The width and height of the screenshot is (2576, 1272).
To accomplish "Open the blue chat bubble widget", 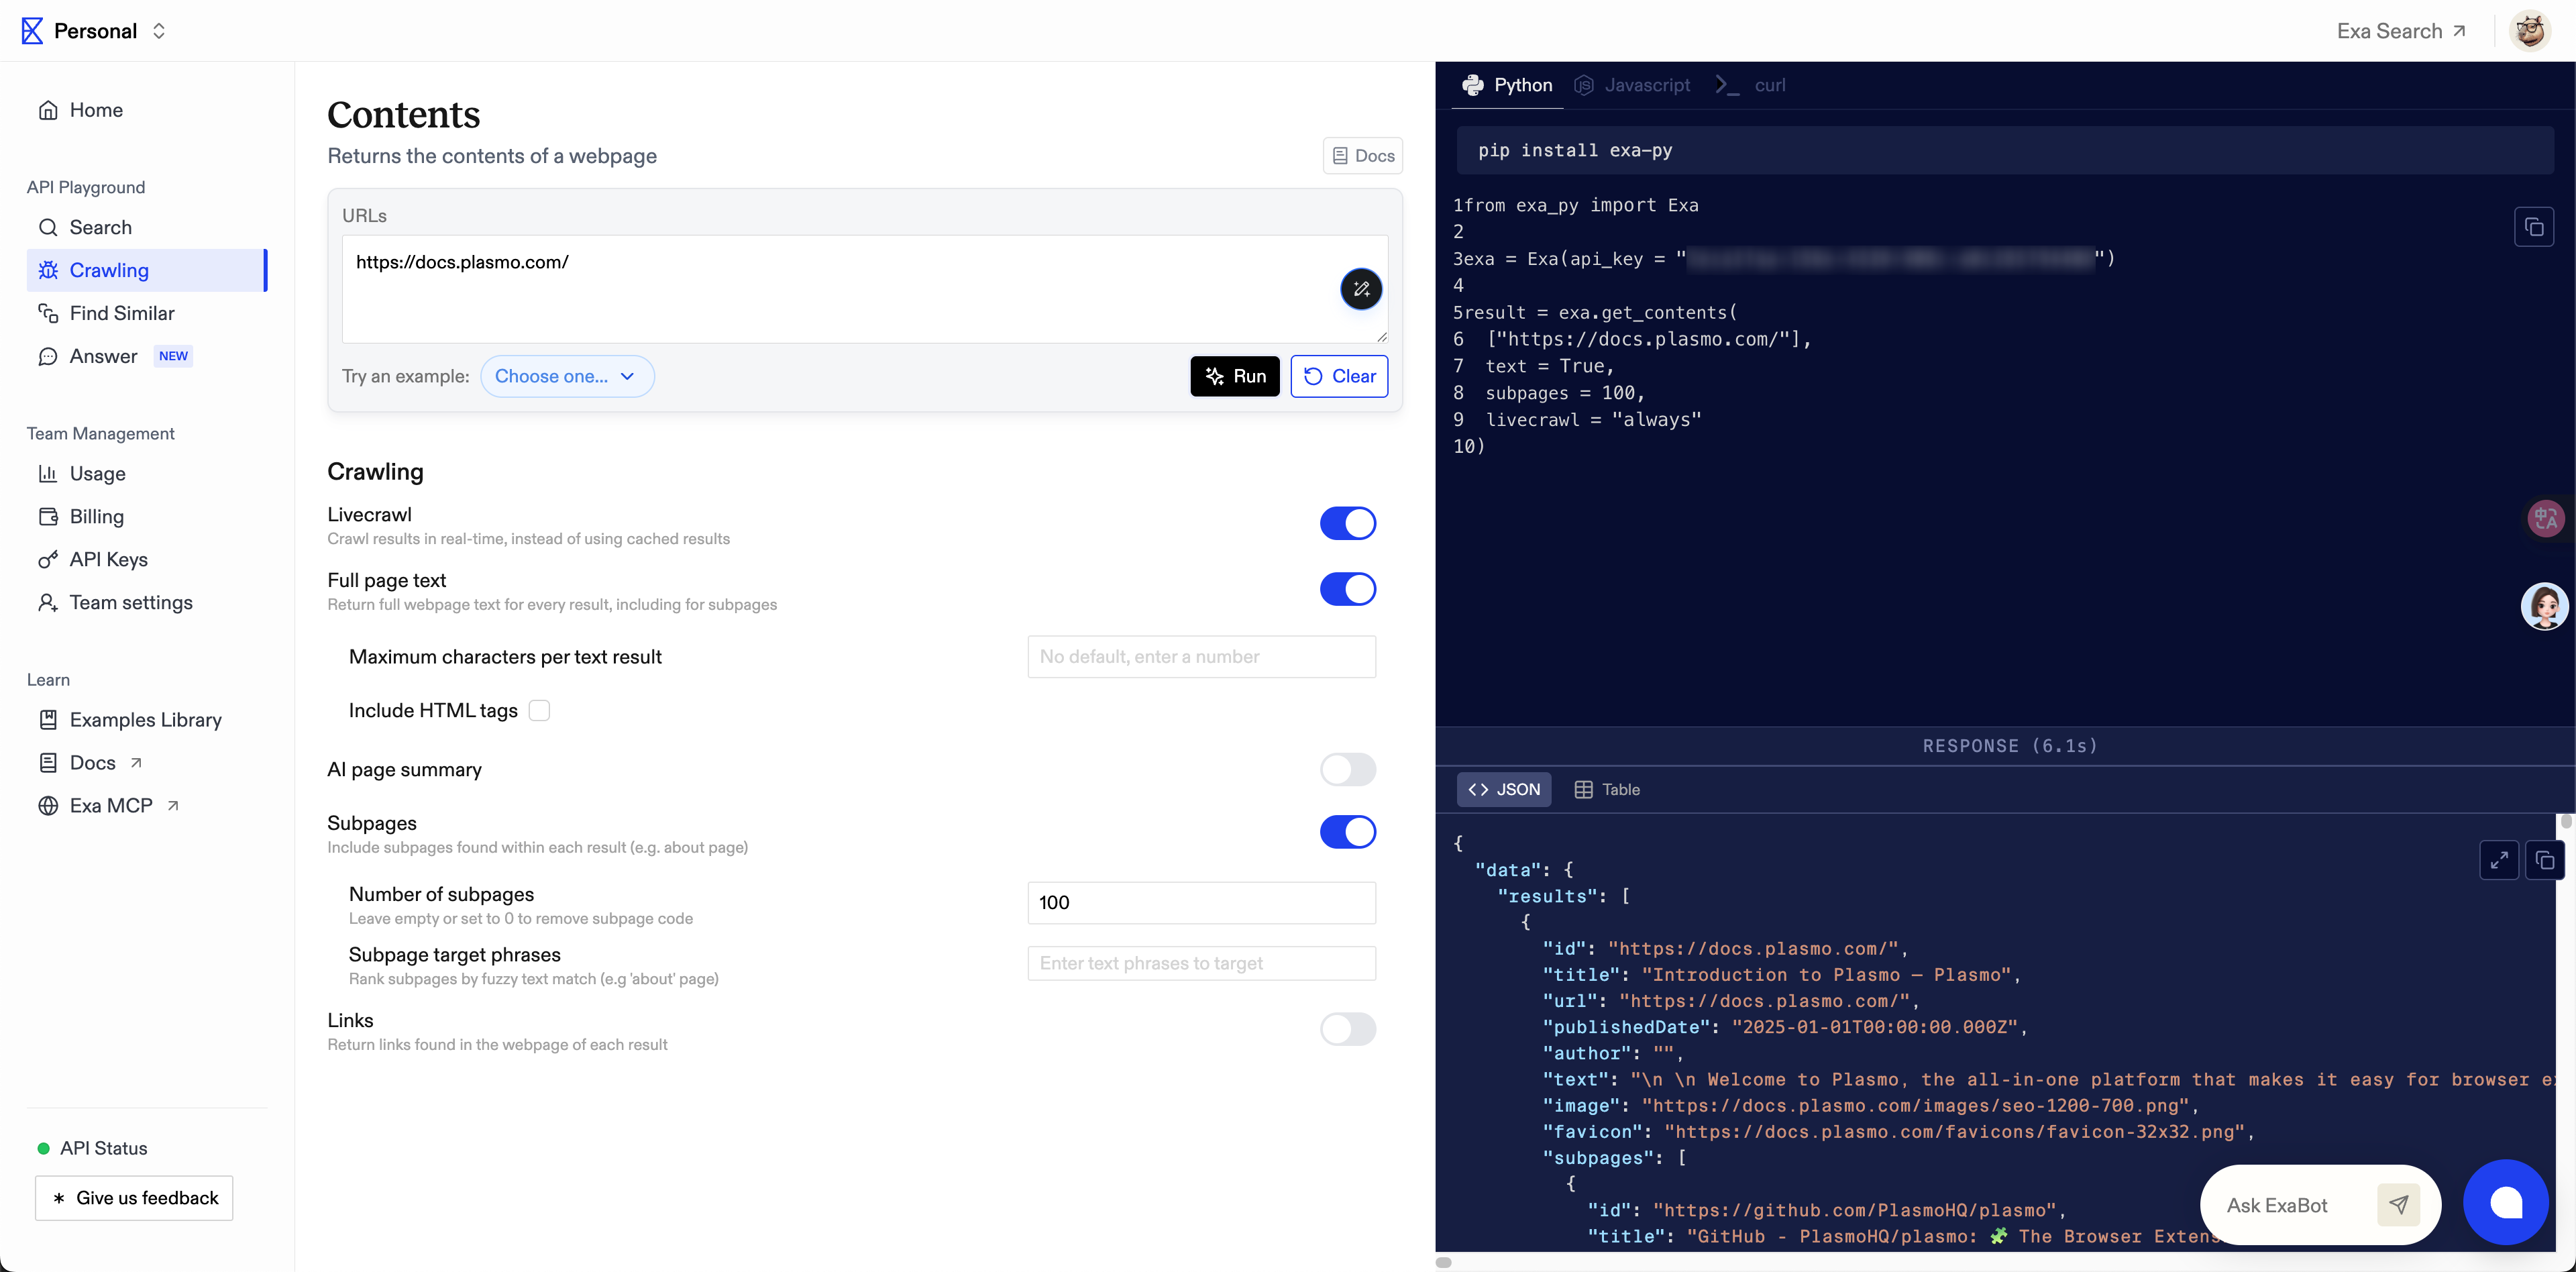I will tap(2505, 1202).
